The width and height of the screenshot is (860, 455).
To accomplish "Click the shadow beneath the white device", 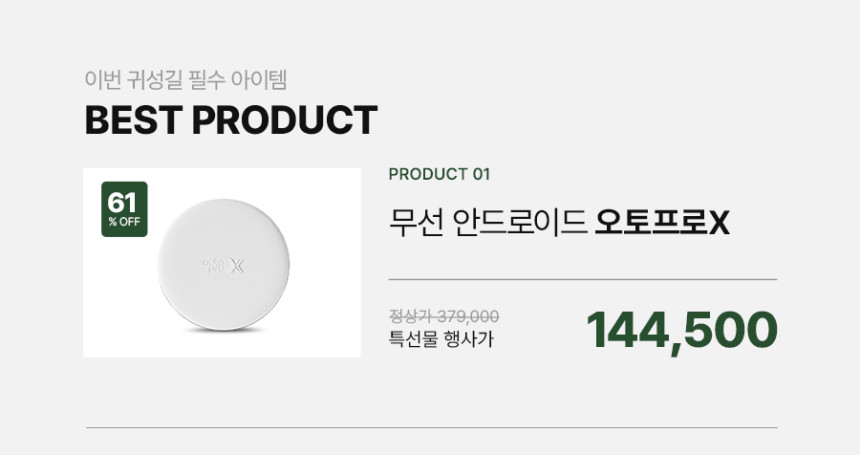I will tap(222, 330).
